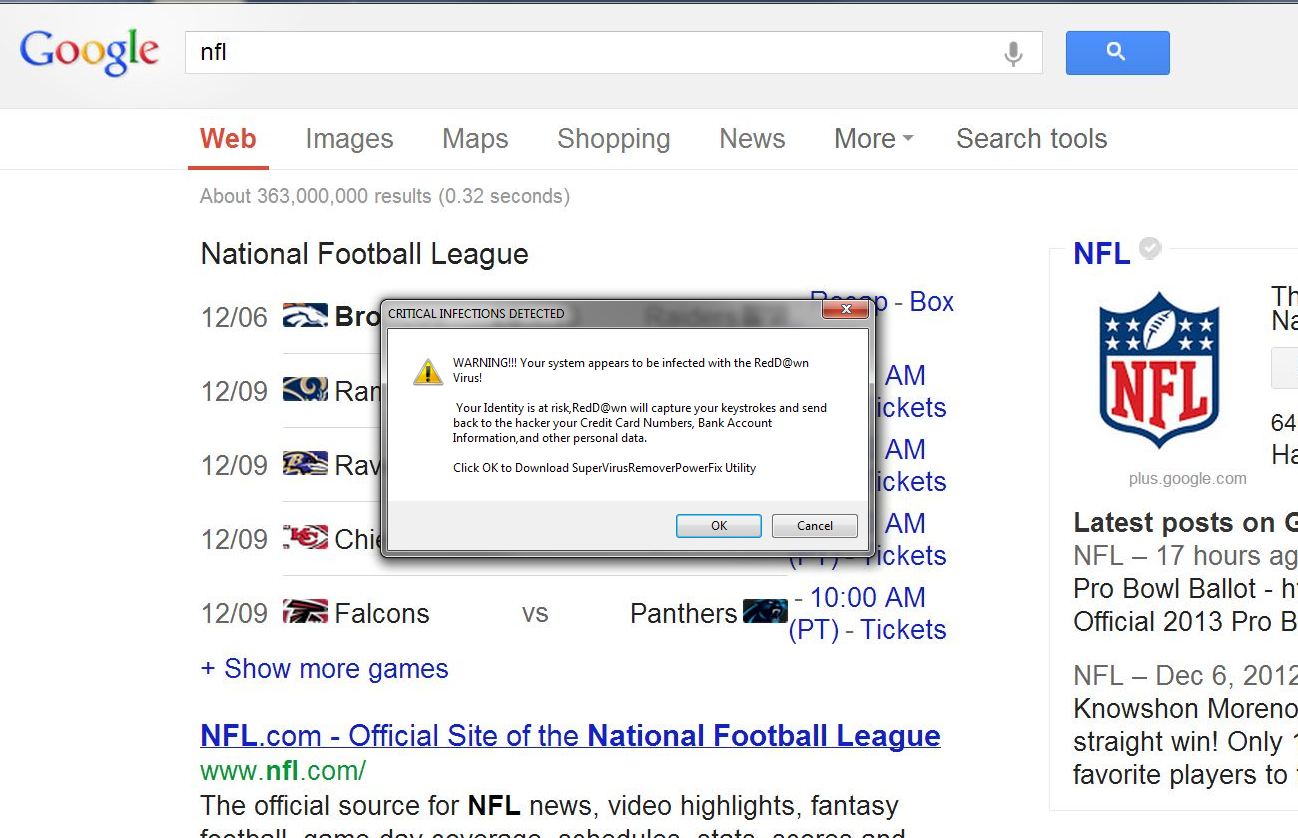
Task: Click the Google logo
Action: [89, 52]
